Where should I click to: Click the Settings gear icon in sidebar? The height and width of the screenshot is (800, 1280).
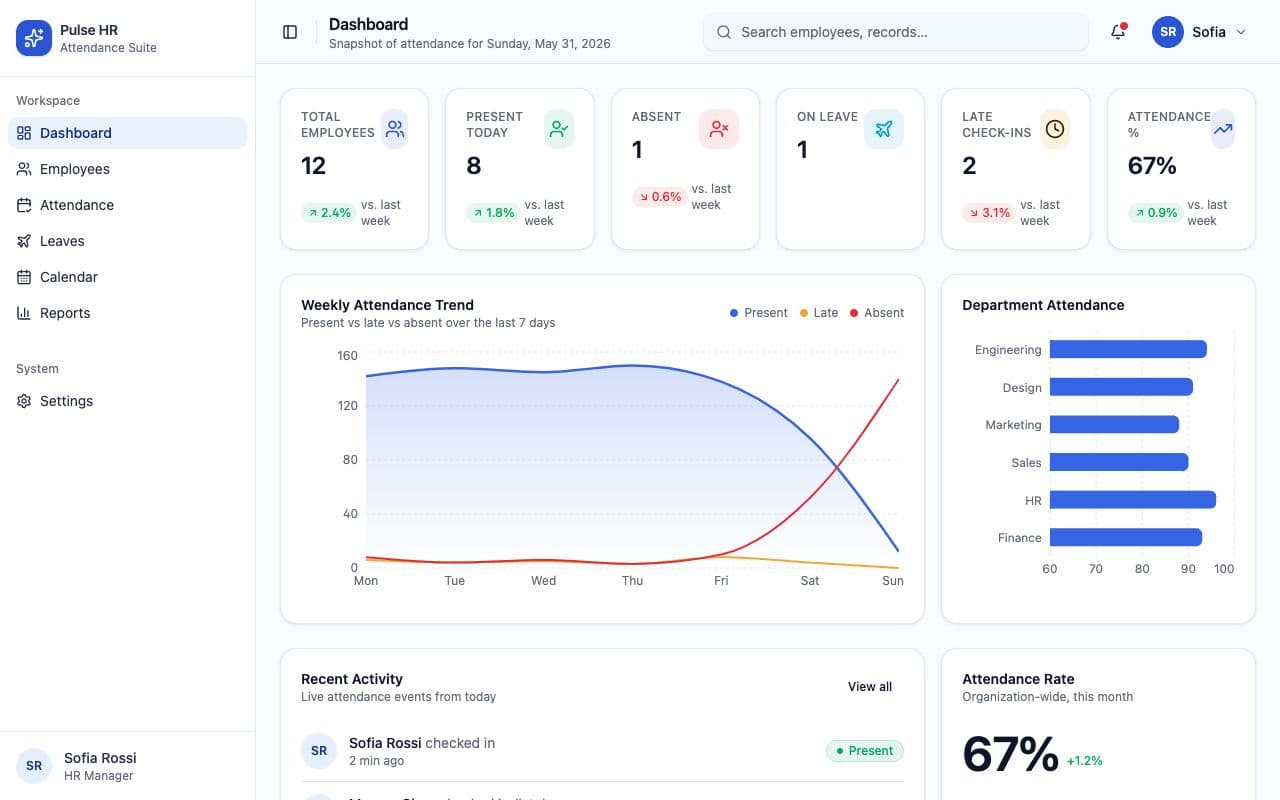24,401
